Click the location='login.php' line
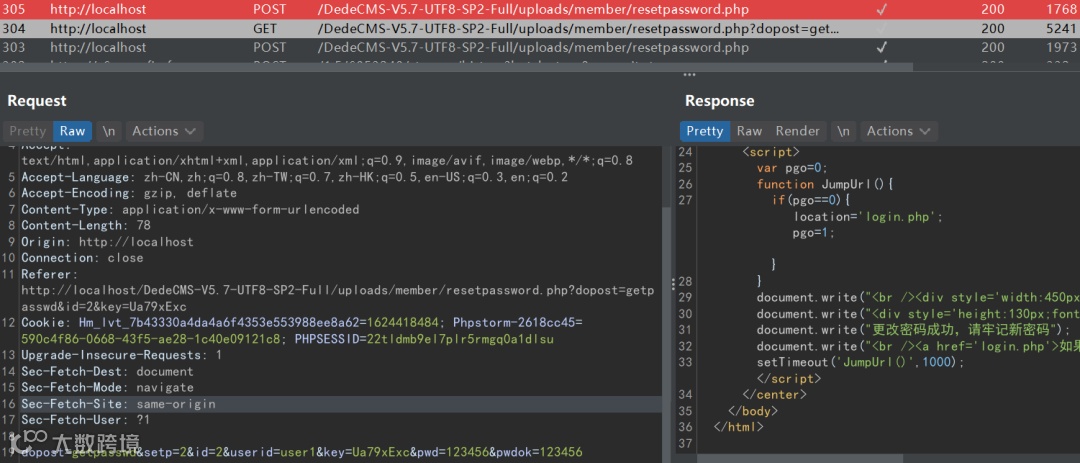The image size is (1080, 463). click(868, 216)
